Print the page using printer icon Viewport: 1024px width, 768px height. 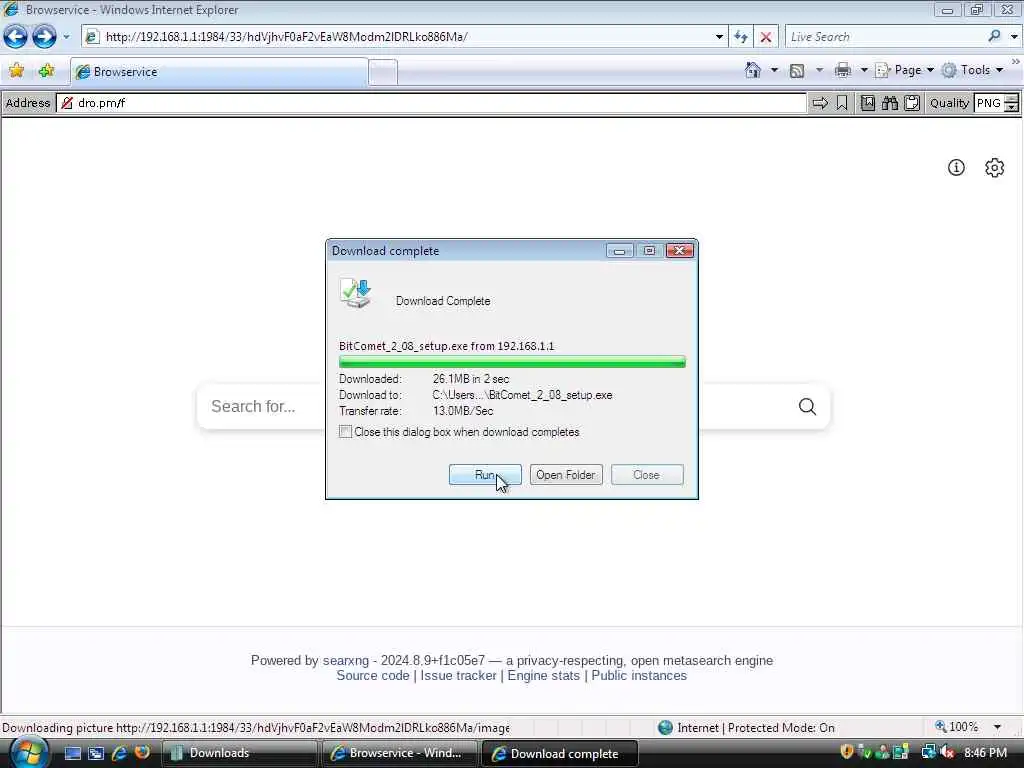click(x=842, y=70)
